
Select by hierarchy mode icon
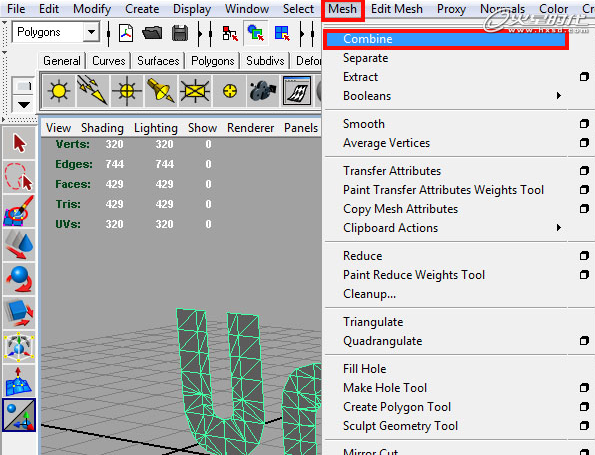click(x=230, y=33)
